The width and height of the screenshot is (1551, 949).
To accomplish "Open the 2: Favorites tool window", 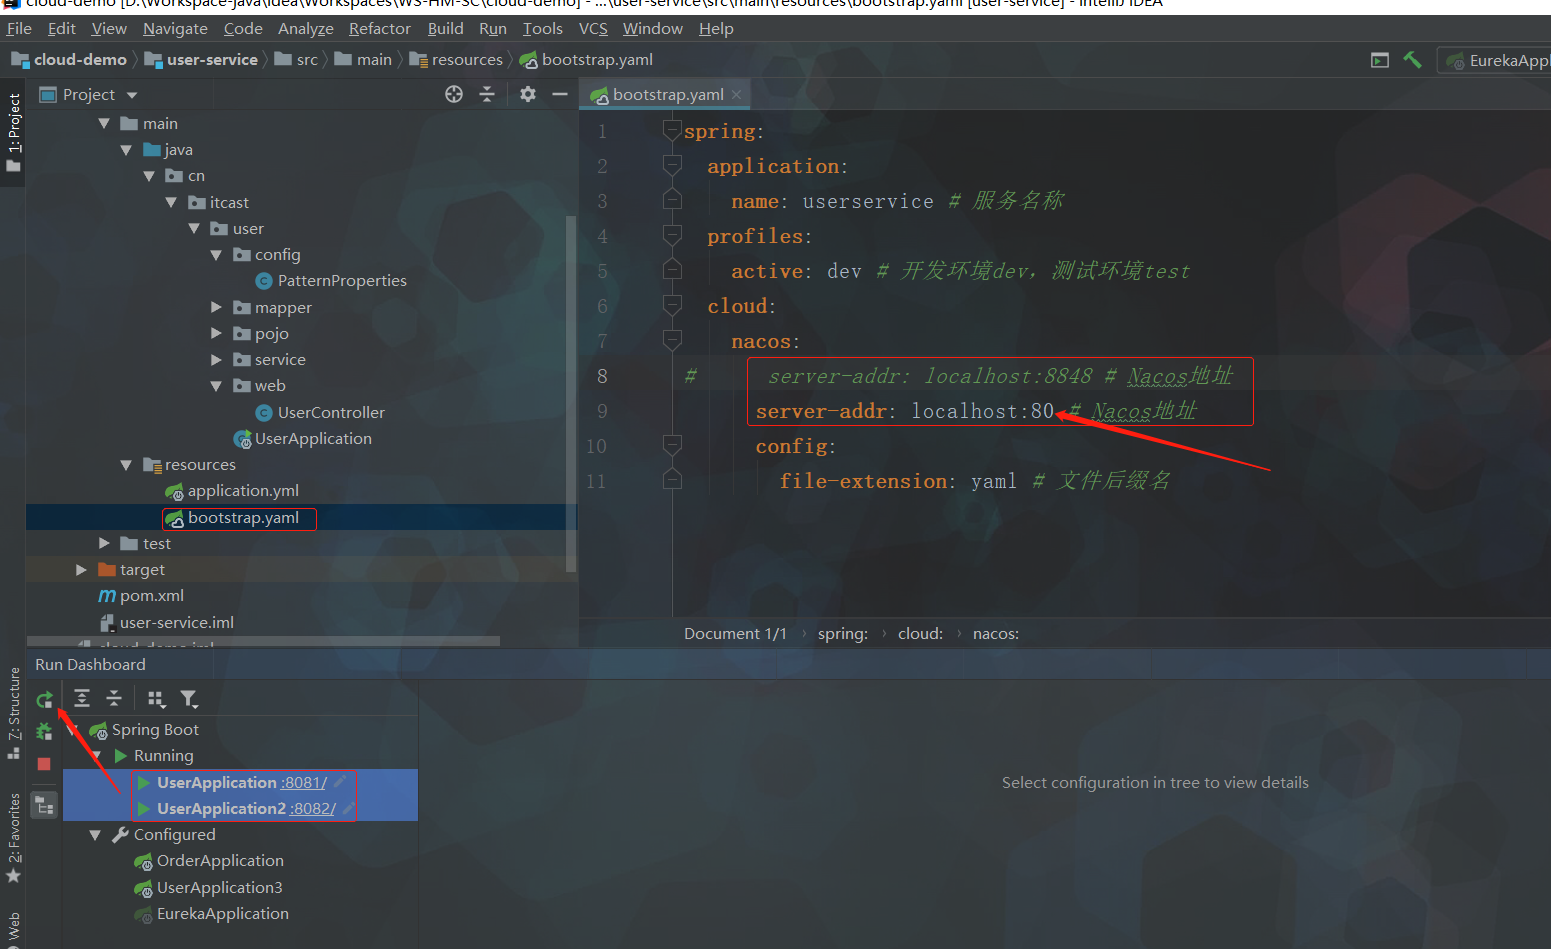I will coord(13,838).
